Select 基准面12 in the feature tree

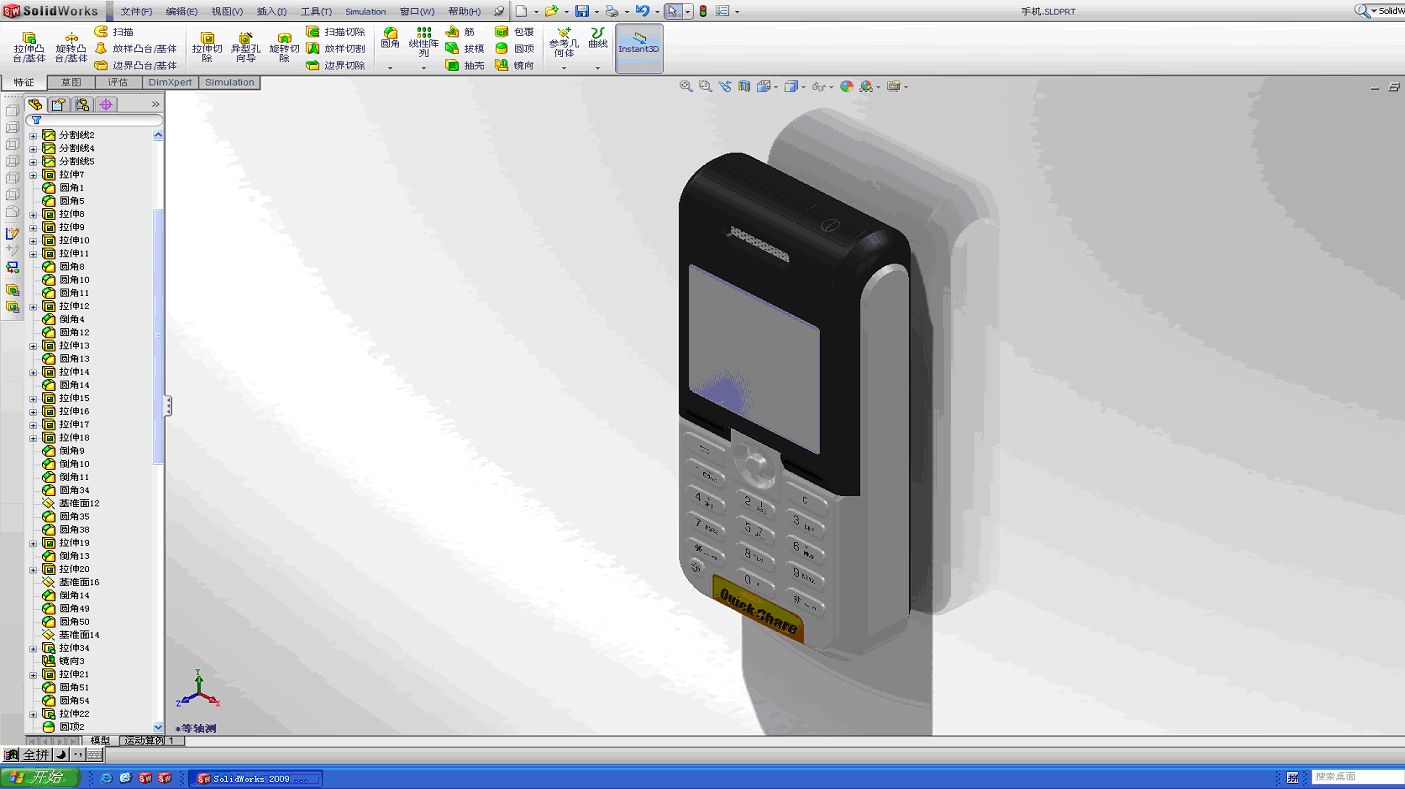71,504
